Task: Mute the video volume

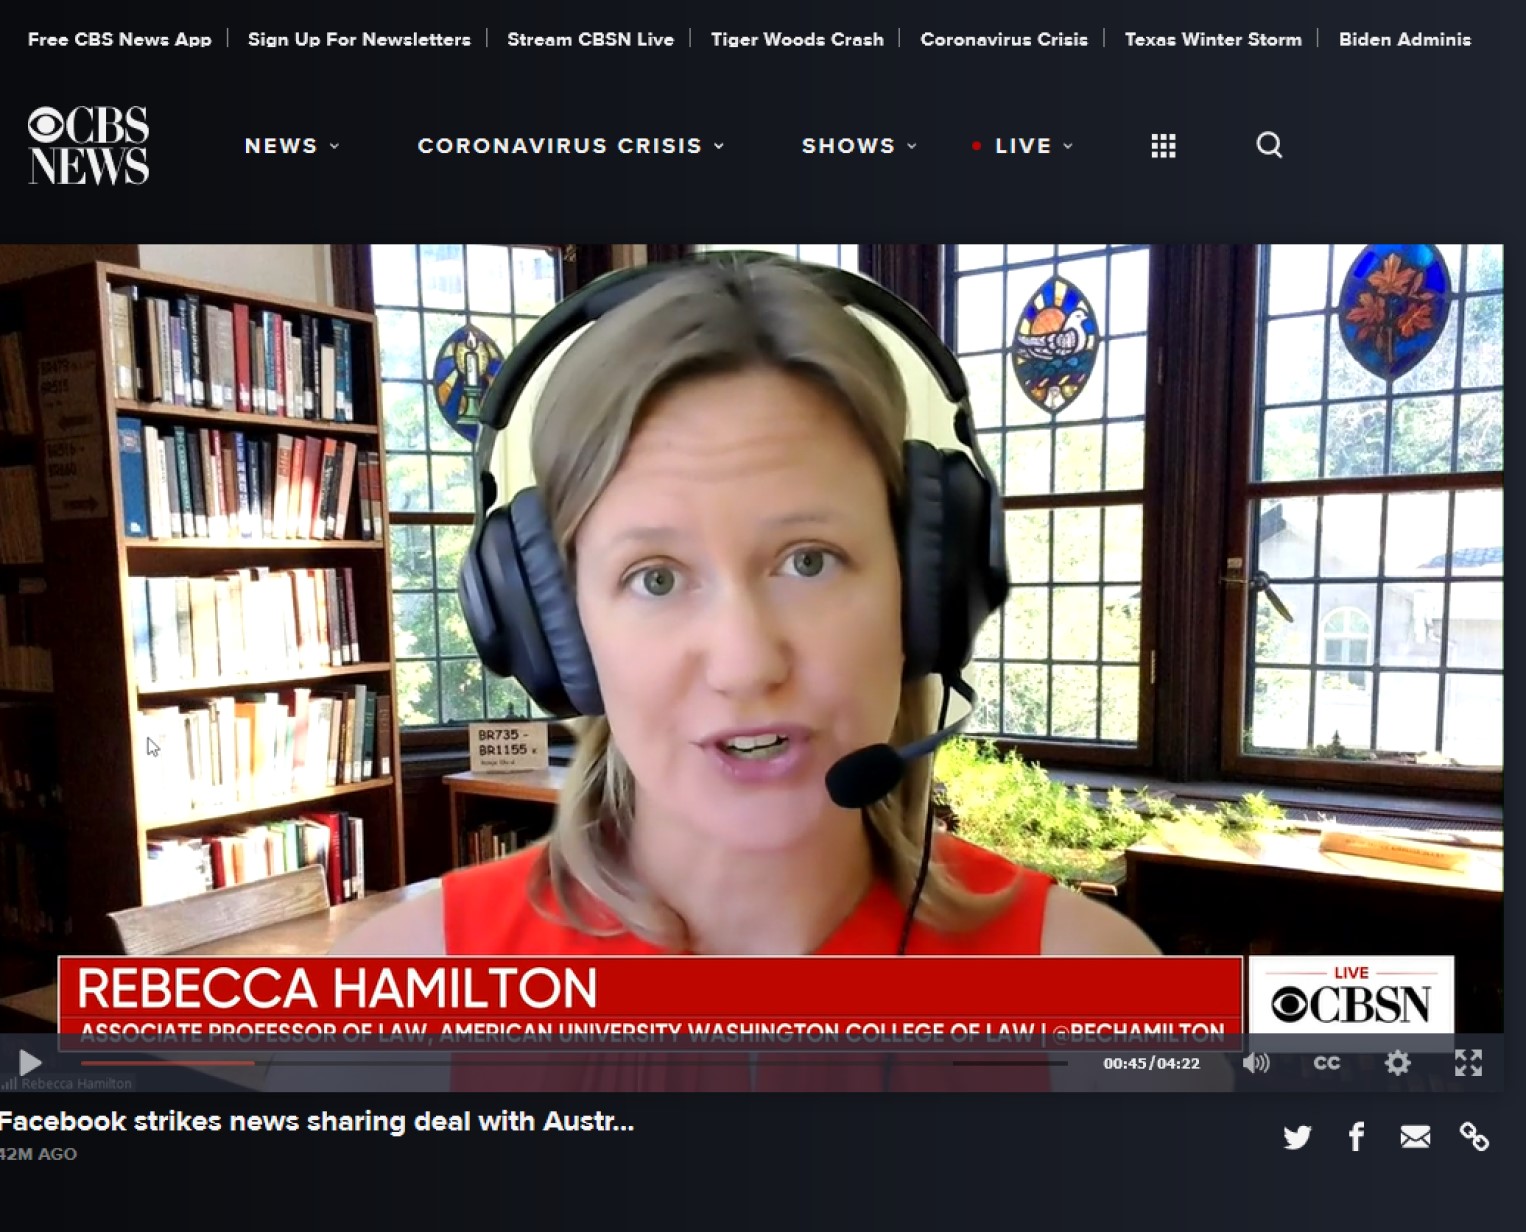Action: pyautogui.click(x=1256, y=1063)
